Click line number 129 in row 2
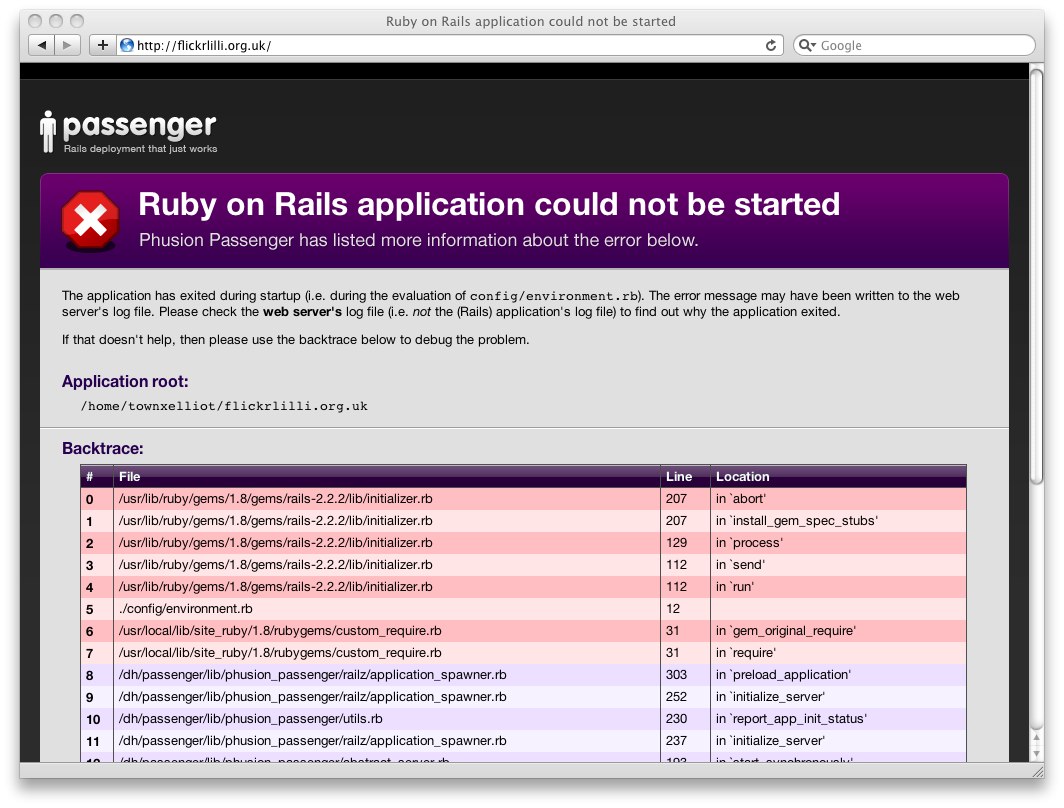1064x808 pixels. [x=677, y=543]
